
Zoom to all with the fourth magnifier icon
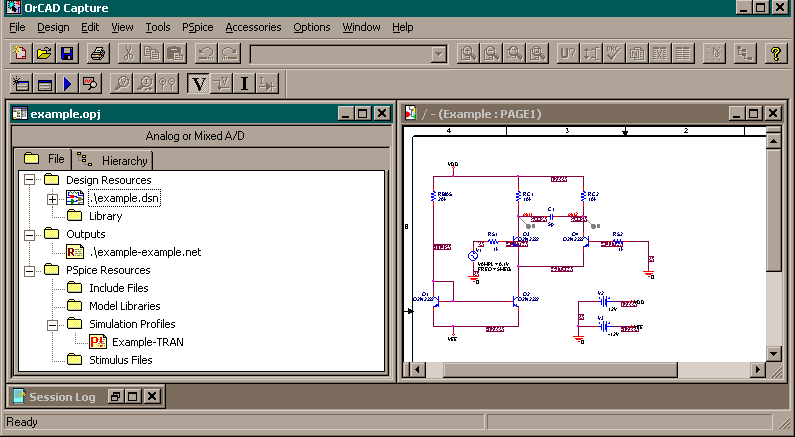[x=537, y=53]
